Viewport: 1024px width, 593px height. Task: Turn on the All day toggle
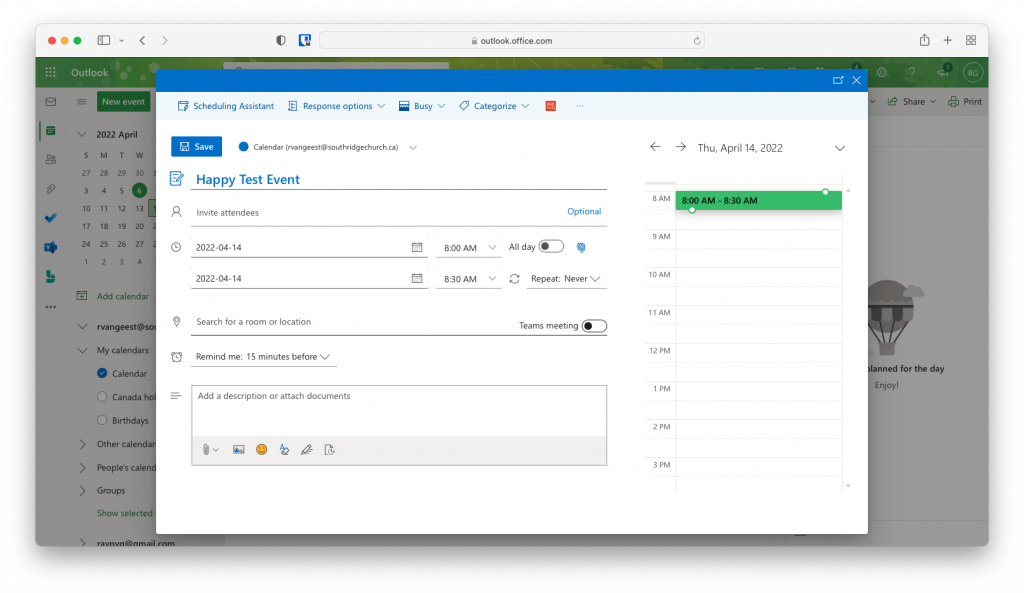click(x=551, y=247)
